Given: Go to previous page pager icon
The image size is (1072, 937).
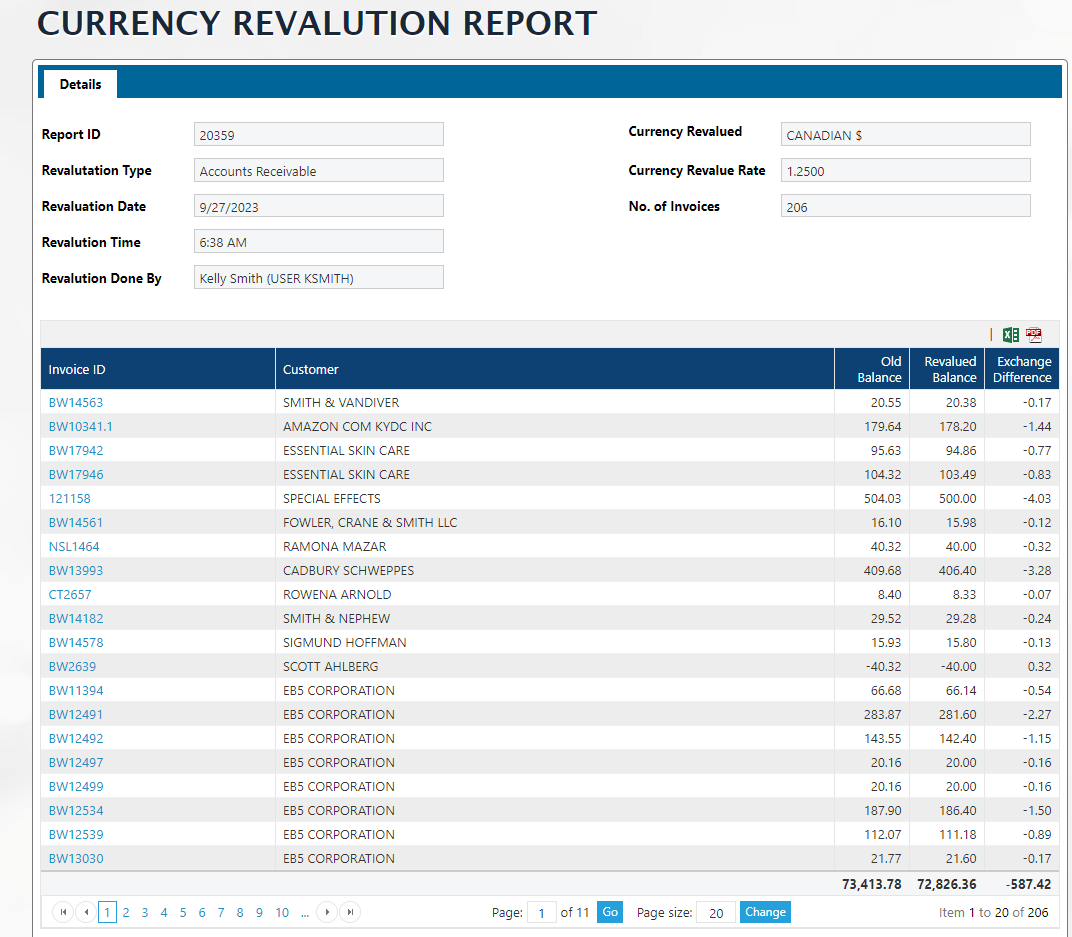Looking at the screenshot, I should pos(86,912).
